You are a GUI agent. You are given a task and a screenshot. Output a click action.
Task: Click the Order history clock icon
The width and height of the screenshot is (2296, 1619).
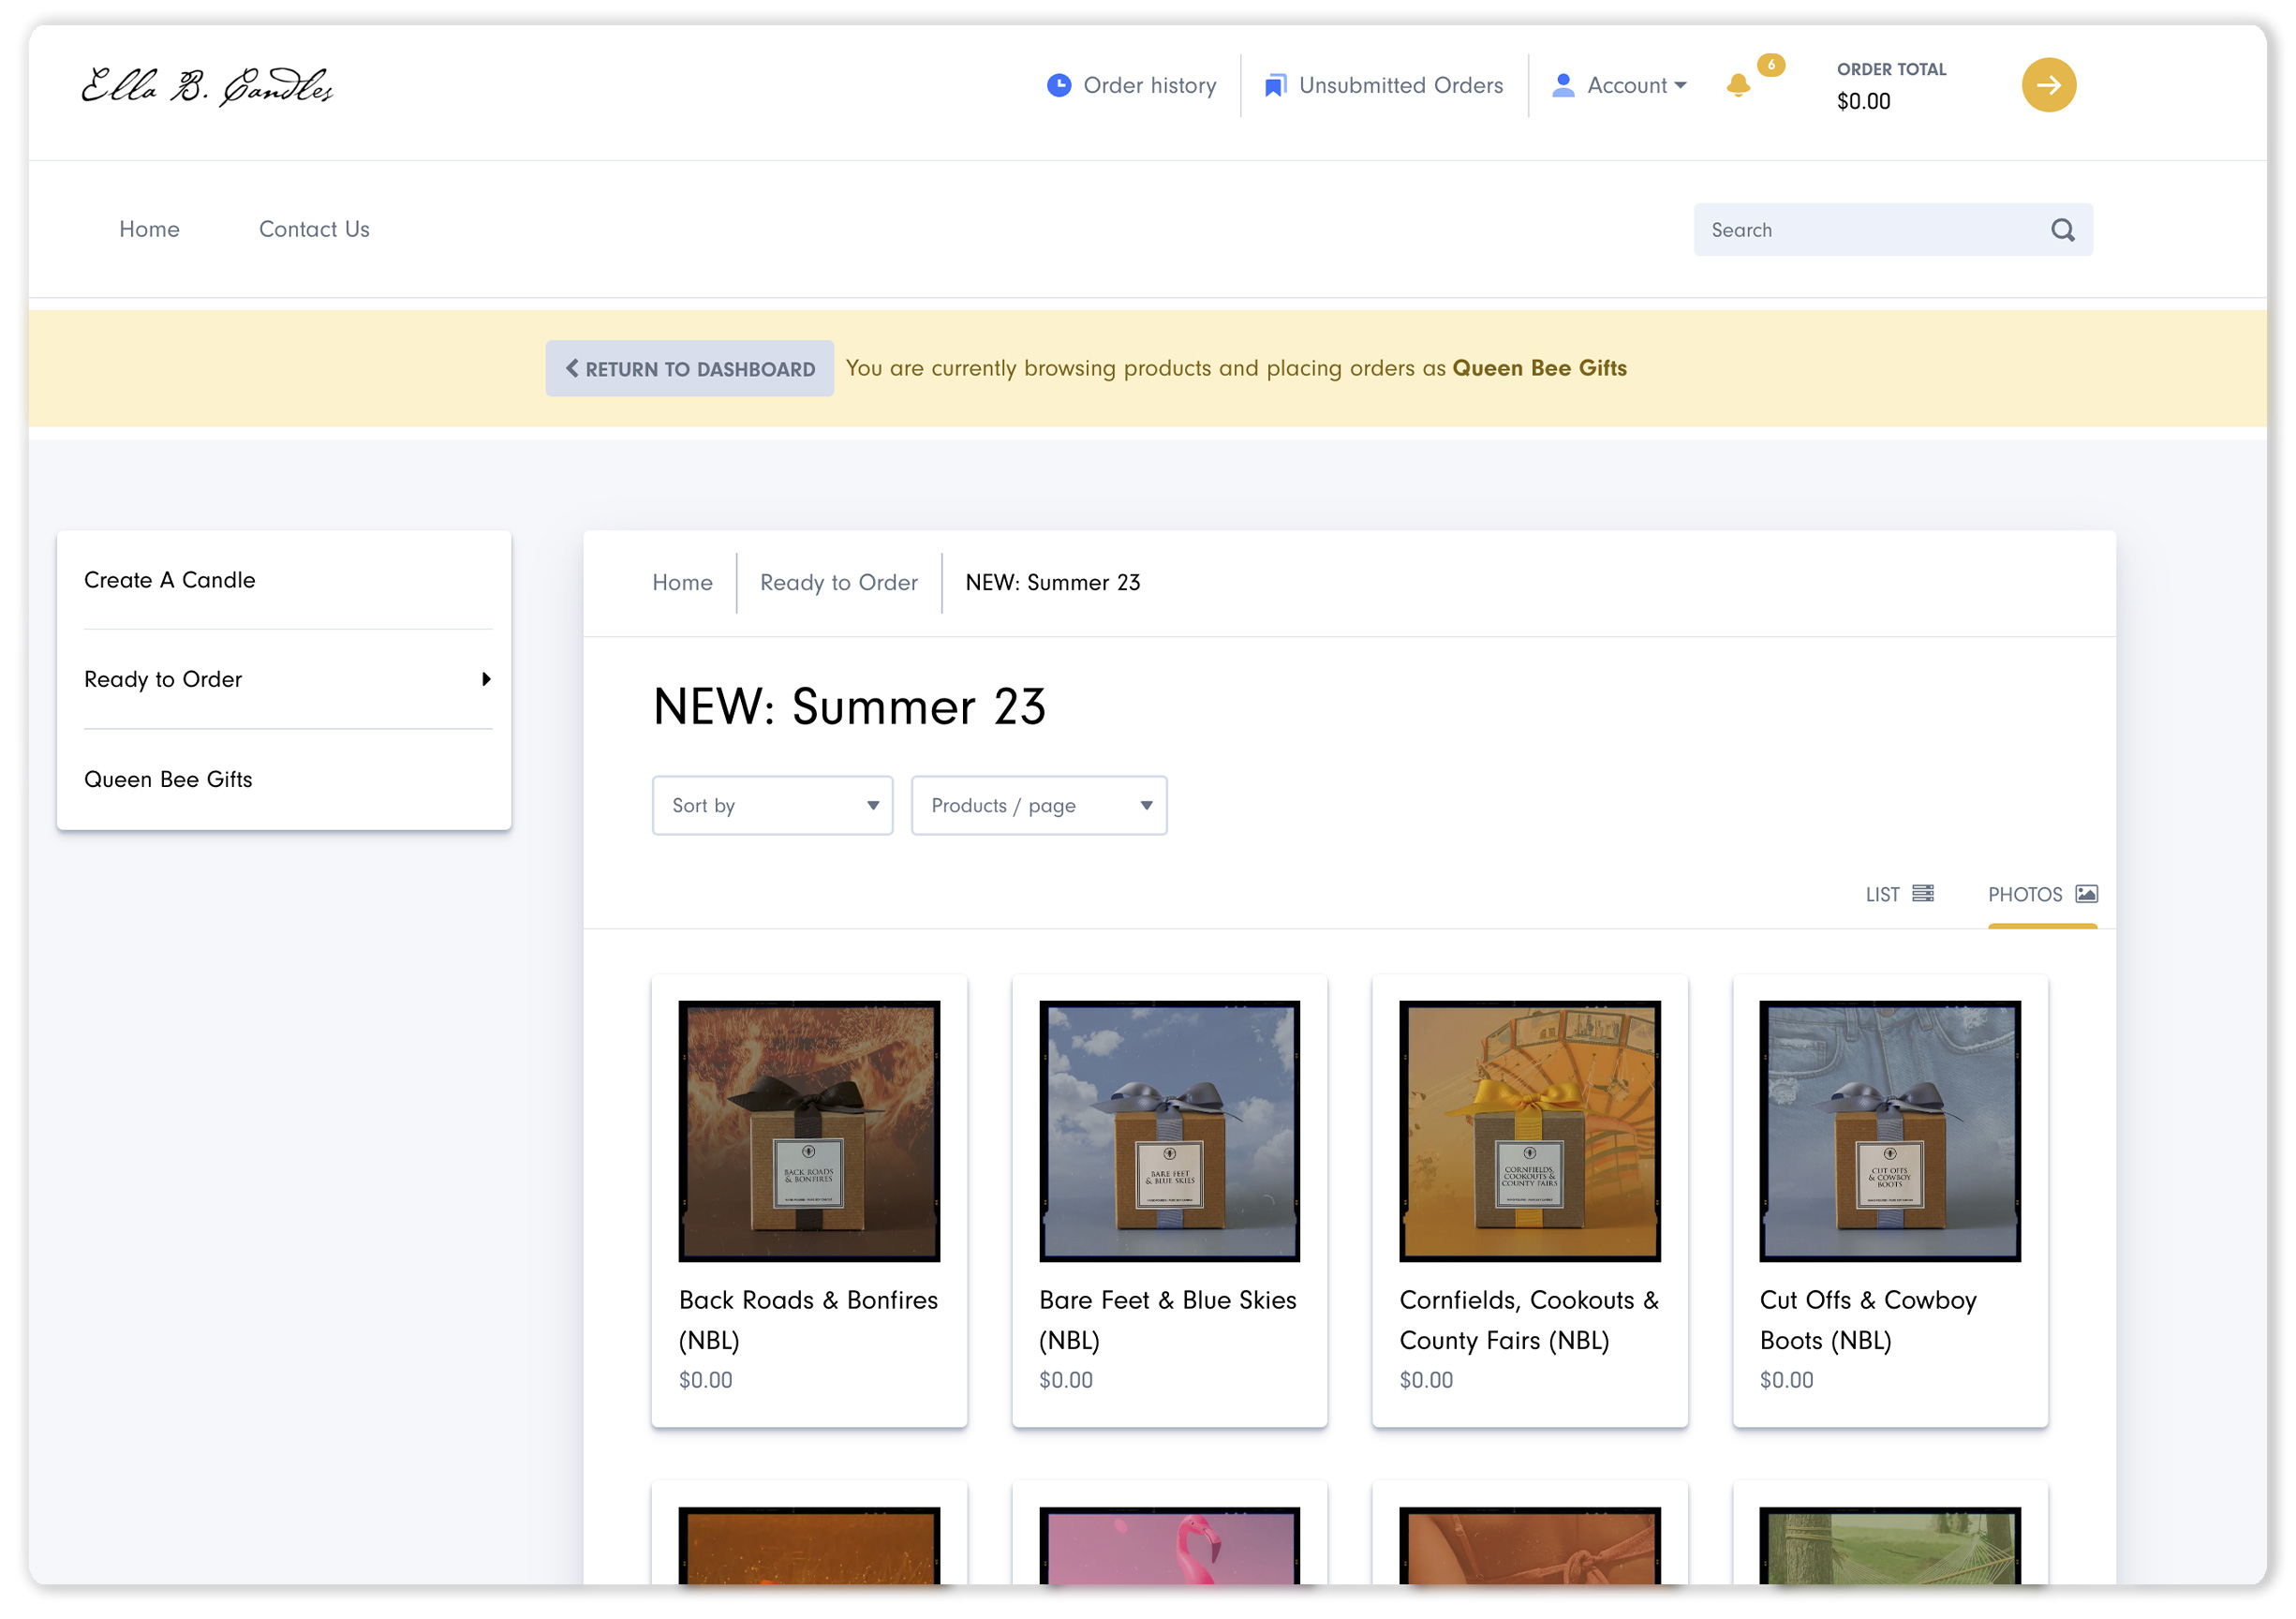tap(1059, 86)
